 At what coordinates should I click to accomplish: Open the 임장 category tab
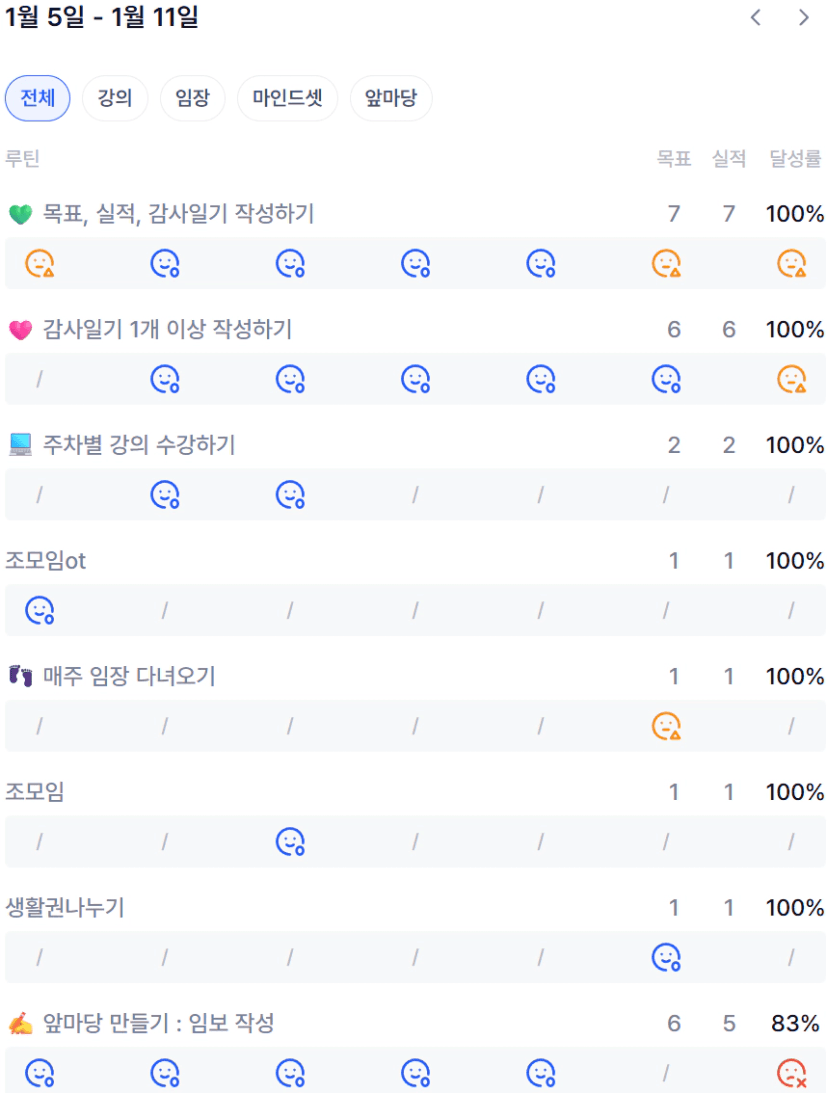192,99
